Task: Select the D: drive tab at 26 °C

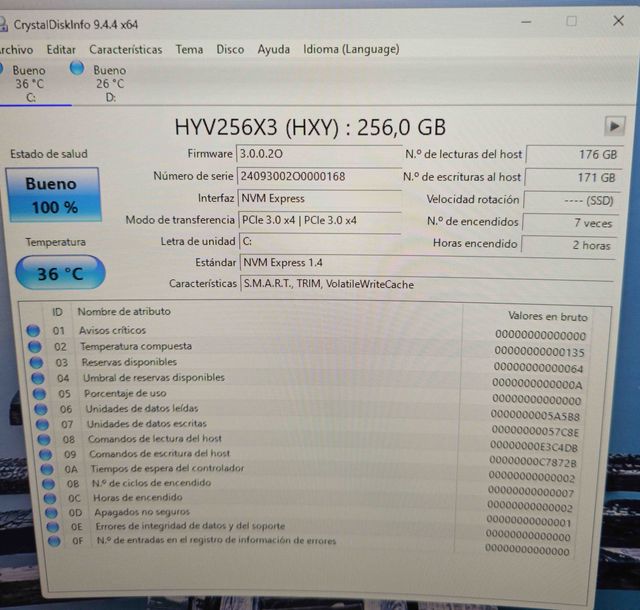Action: (109, 84)
